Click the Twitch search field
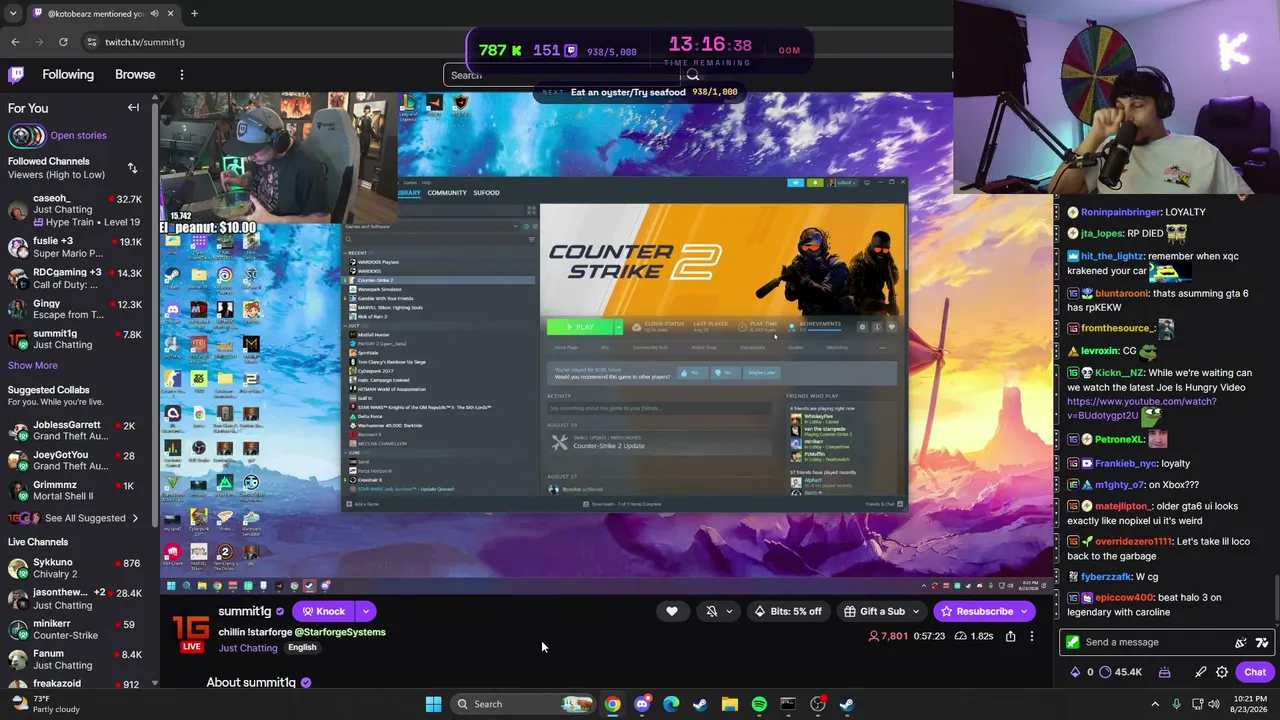 pyautogui.click(x=562, y=75)
